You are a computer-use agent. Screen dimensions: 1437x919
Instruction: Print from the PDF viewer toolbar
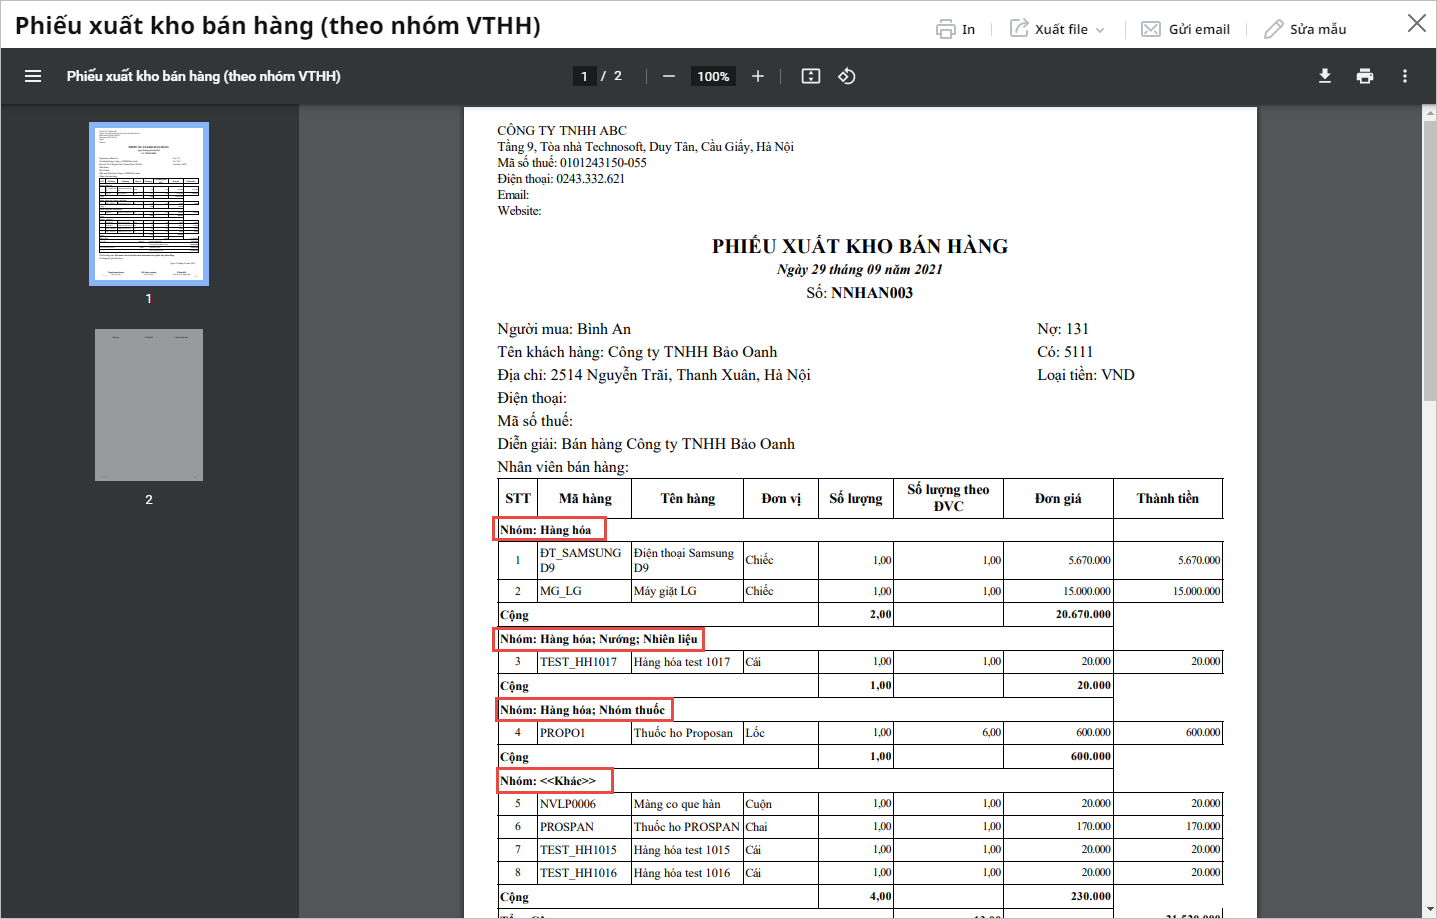coord(1365,76)
